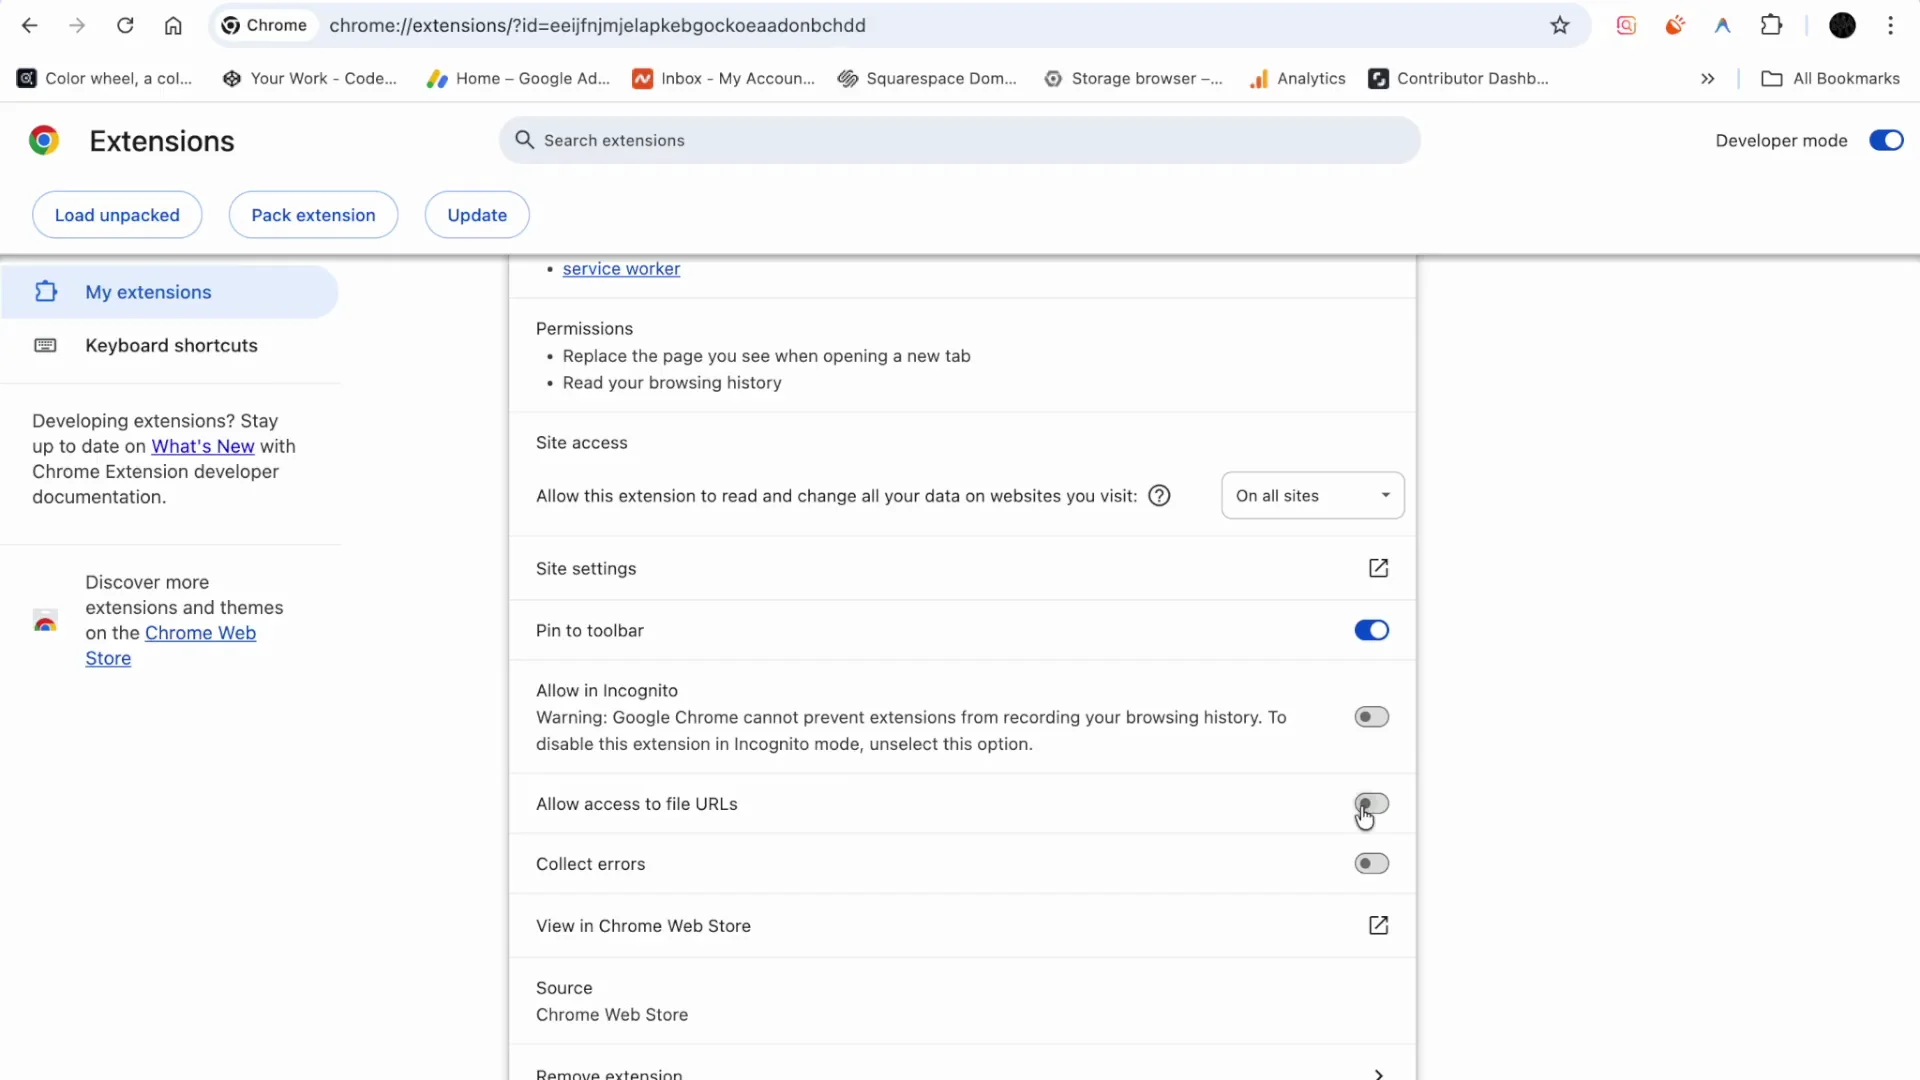The width and height of the screenshot is (1920, 1080).
Task: Open the On all sites dropdown
Action: pos(1312,495)
